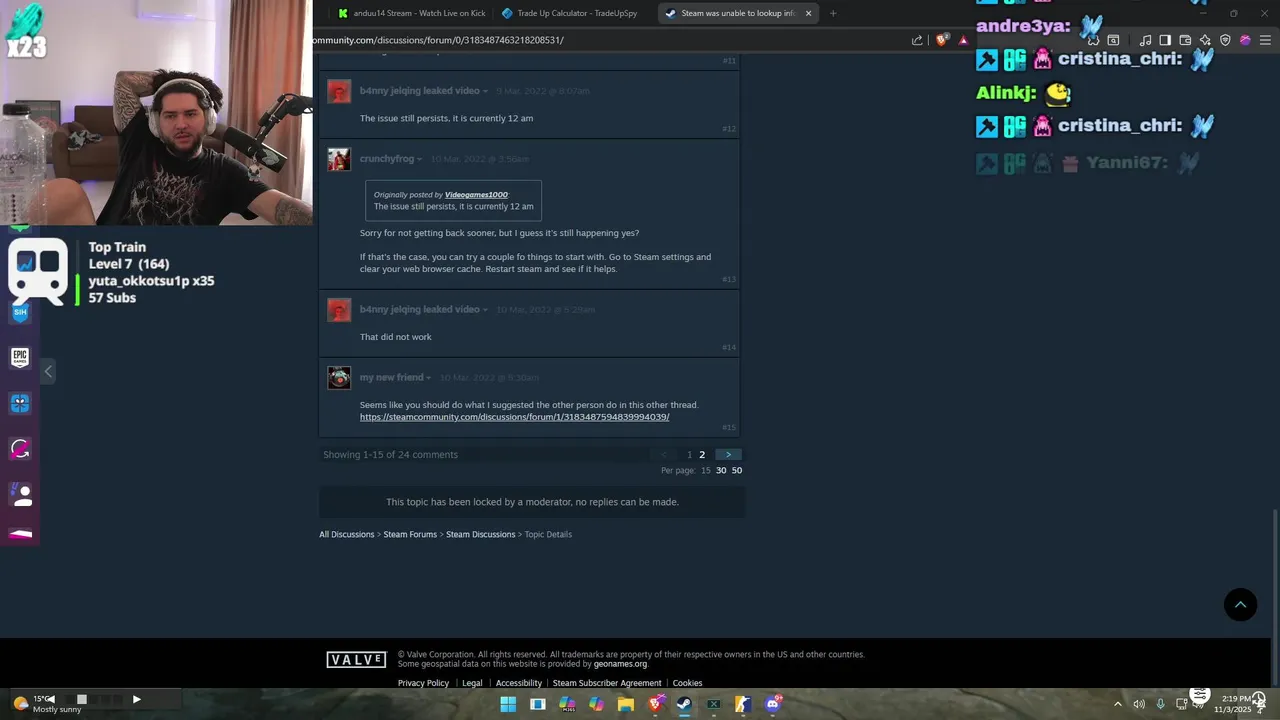This screenshot has height=720, width=1280.
Task: Click the Valve logo in footer
Action: (356, 659)
